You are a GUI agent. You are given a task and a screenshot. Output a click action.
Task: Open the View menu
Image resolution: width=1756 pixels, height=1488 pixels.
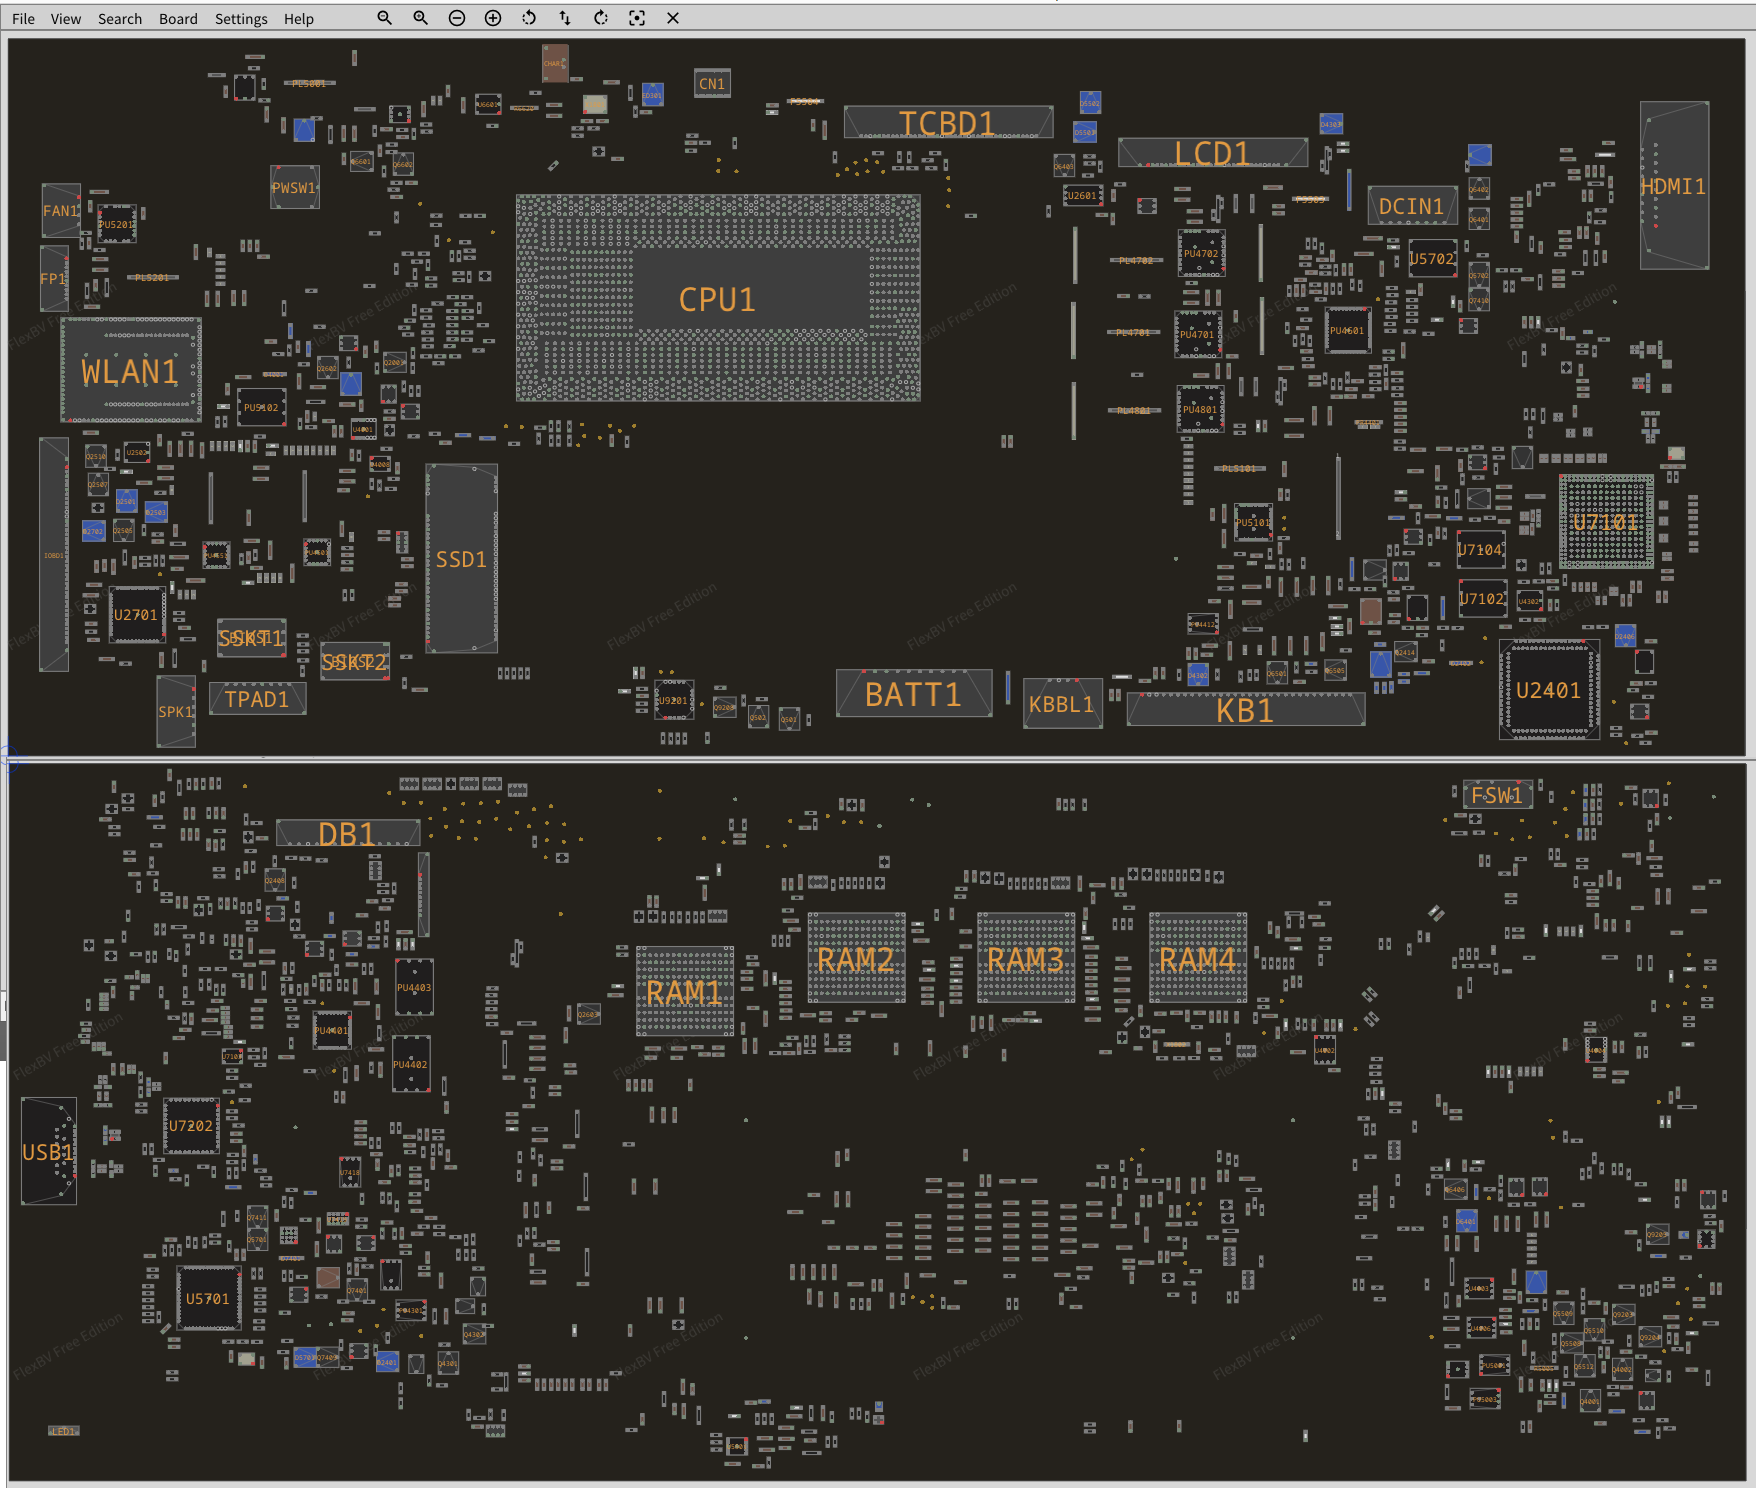(66, 19)
